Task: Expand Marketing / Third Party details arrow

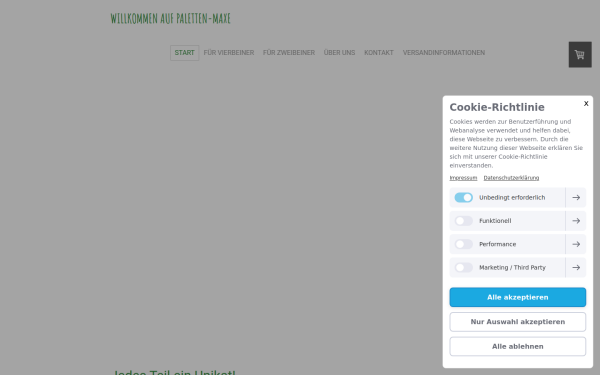Action: [576, 267]
